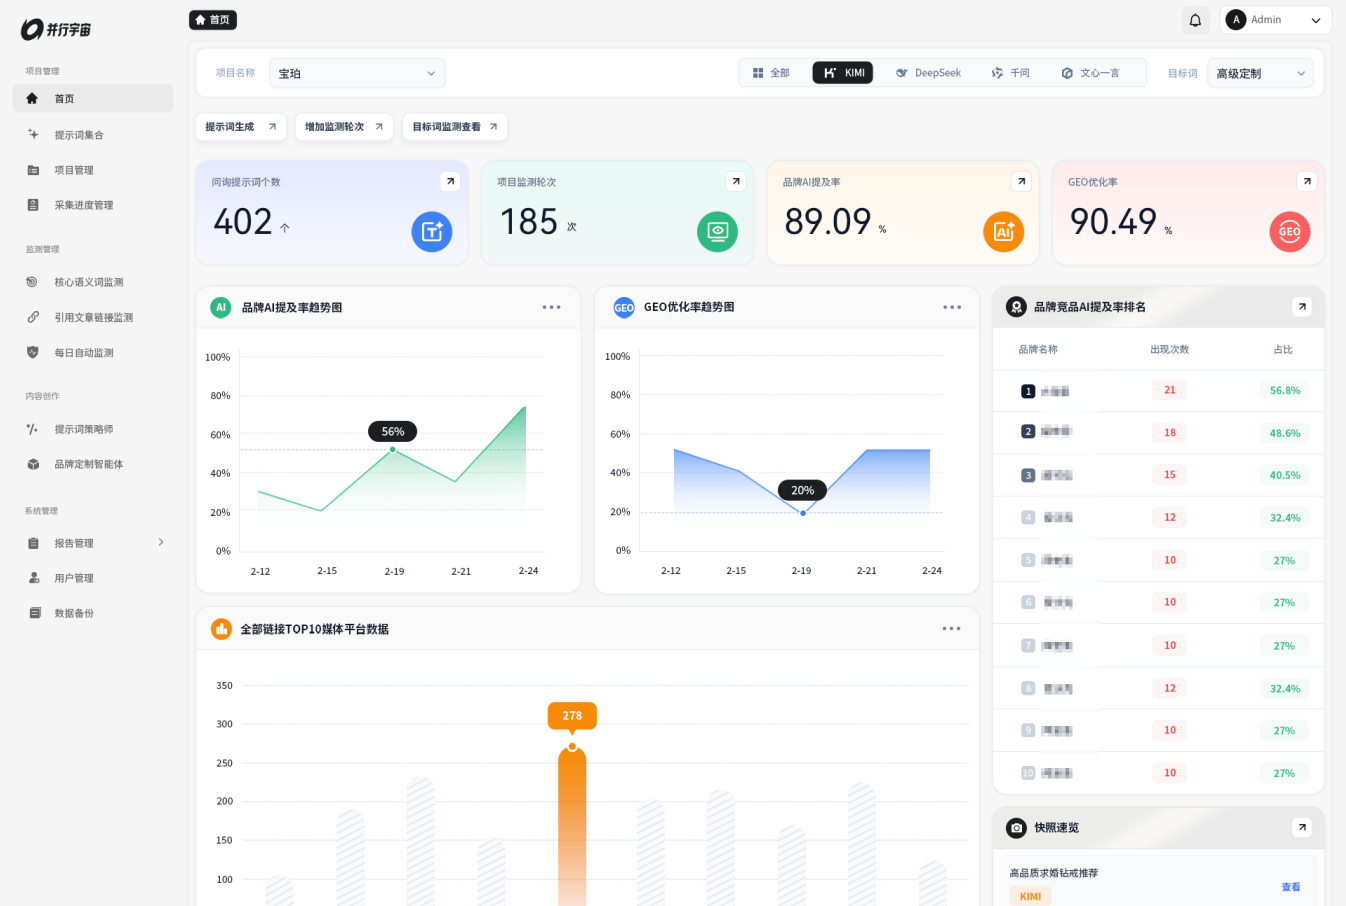This screenshot has width=1346, height=906.
Task: Open the 快照速览 panel arrow icon
Action: click(x=1301, y=827)
